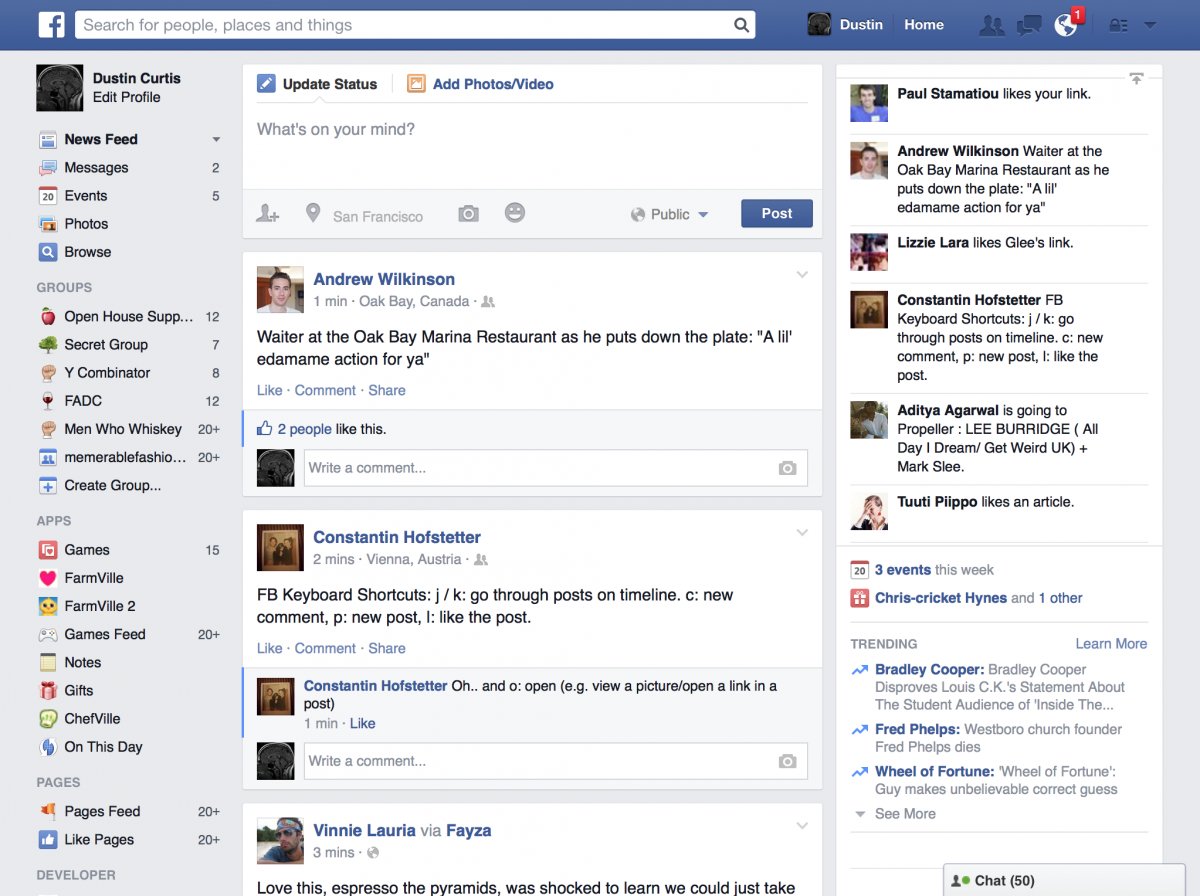Click the location pin icon in composer

point(313,214)
